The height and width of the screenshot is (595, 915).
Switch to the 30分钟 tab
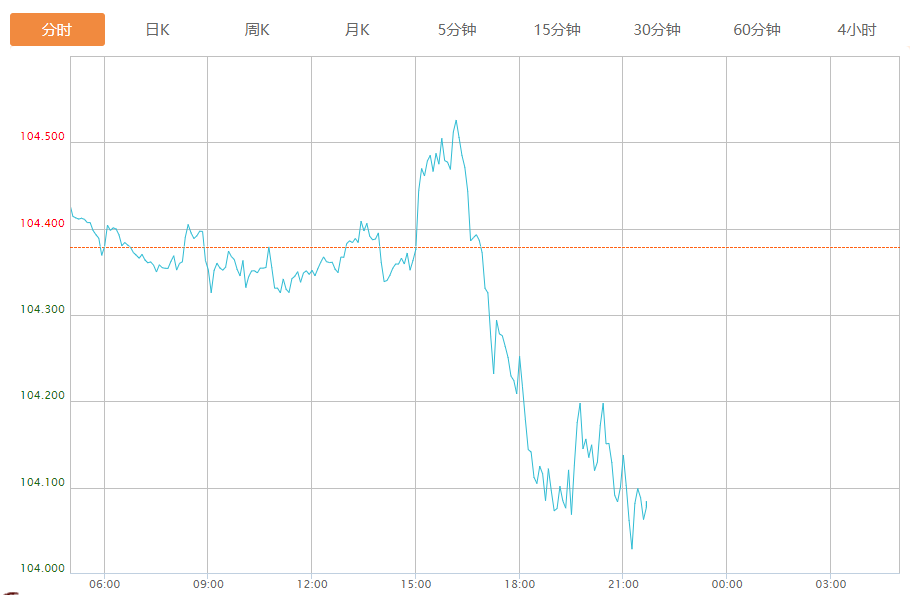pyautogui.click(x=657, y=30)
